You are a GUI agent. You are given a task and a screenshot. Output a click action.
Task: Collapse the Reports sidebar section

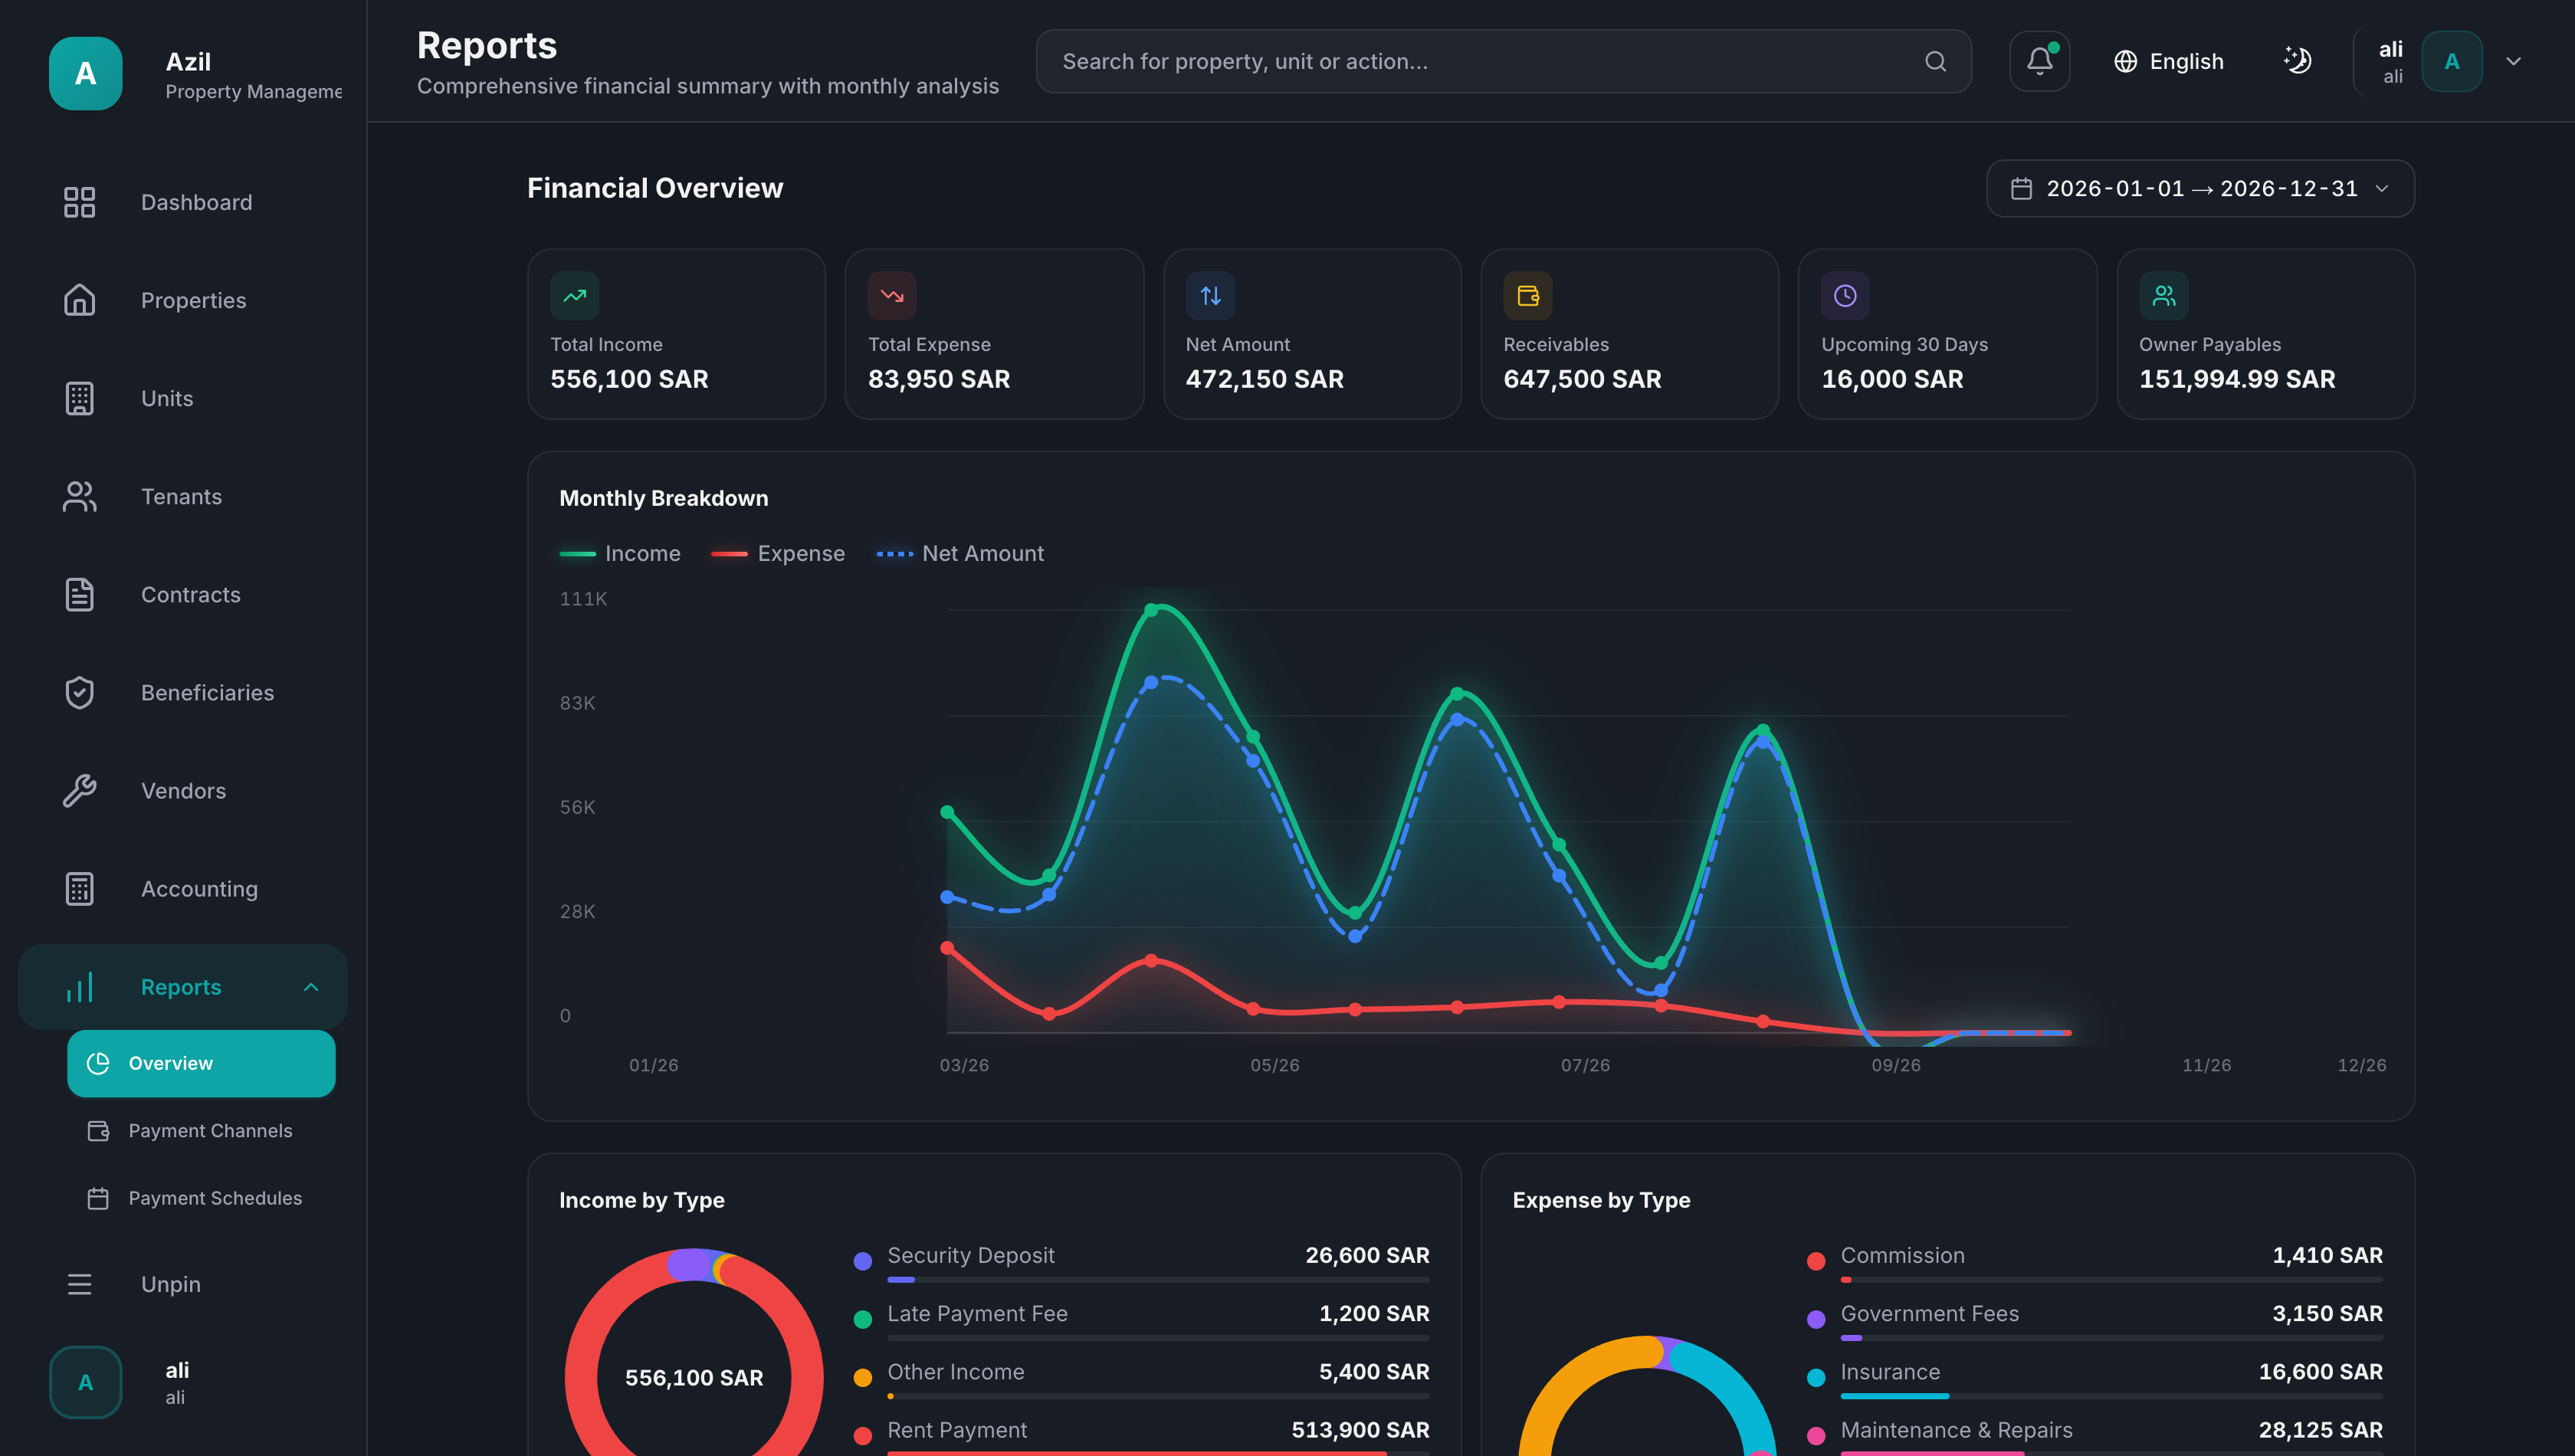(x=311, y=987)
